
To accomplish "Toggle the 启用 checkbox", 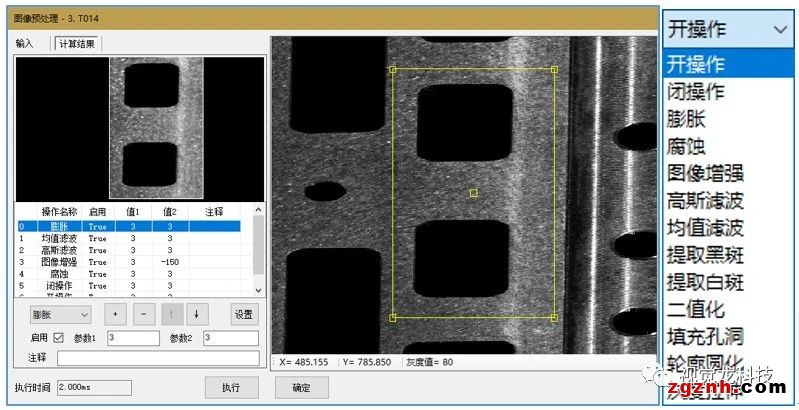I will pyautogui.click(x=58, y=338).
